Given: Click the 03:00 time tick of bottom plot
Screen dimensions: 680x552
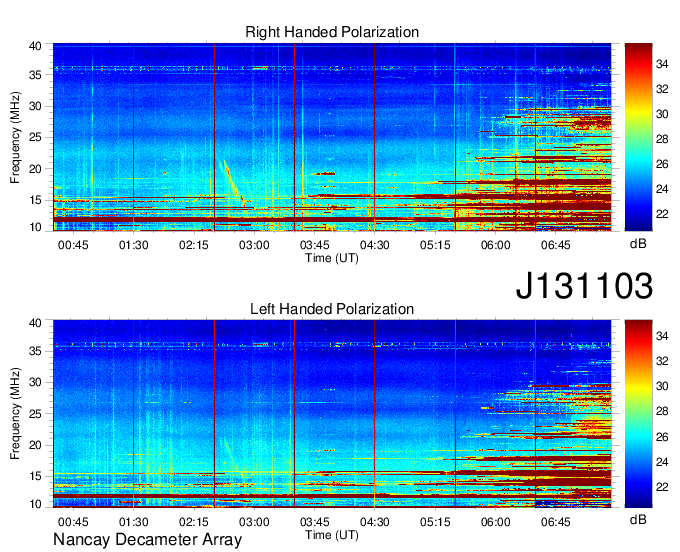Looking at the screenshot, I should [254, 522].
